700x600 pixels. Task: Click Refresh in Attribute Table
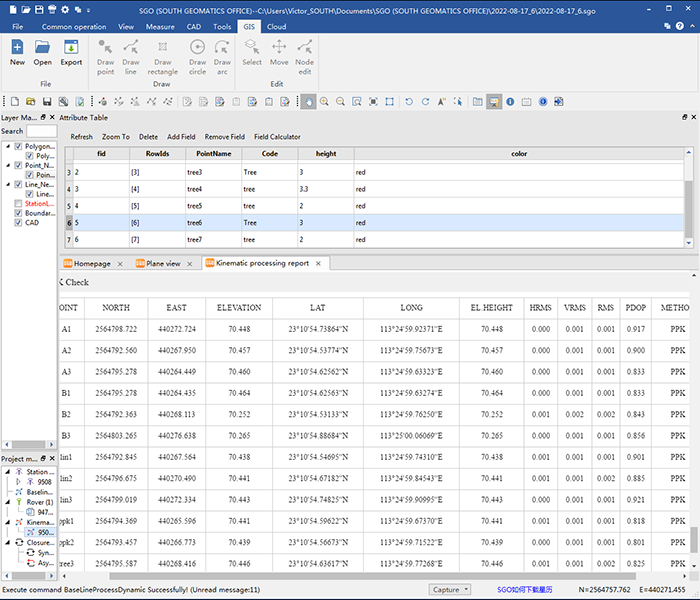tap(82, 137)
